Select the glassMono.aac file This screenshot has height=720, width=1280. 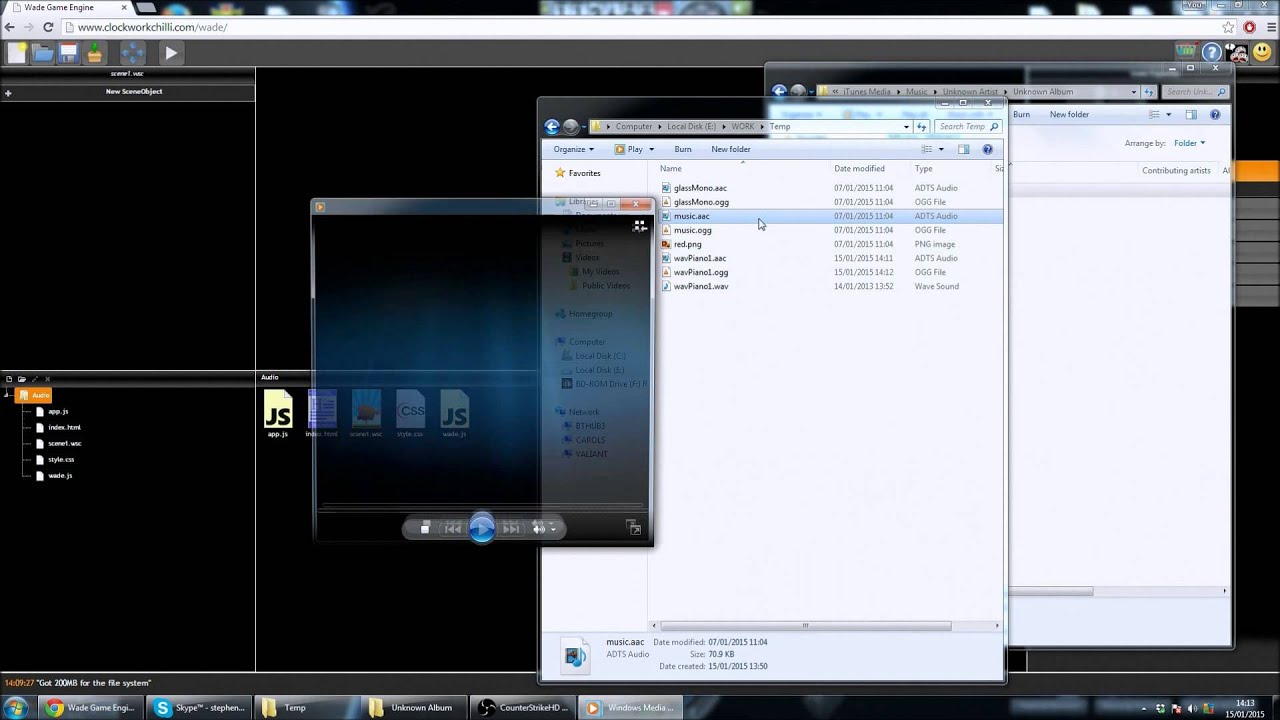[700, 188]
